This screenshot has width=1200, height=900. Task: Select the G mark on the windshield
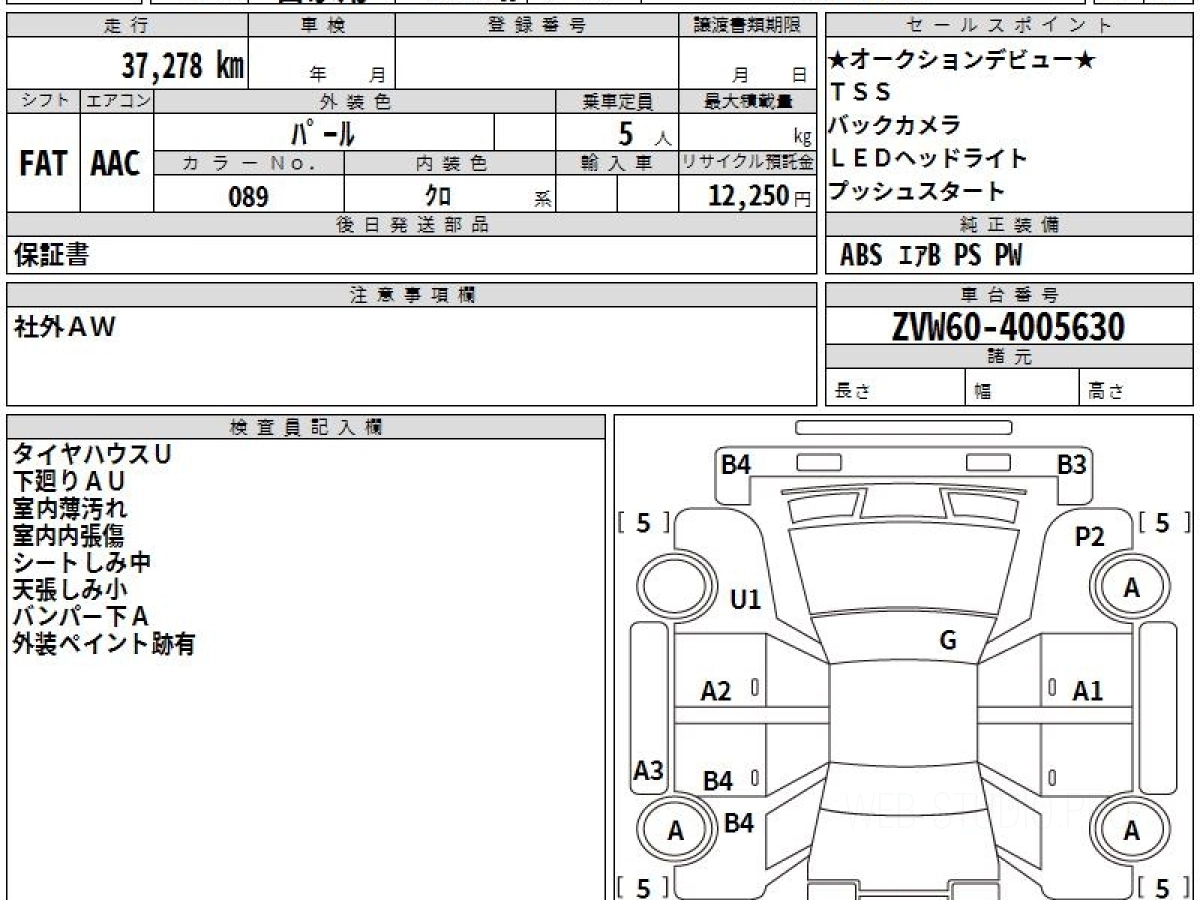[947, 641]
